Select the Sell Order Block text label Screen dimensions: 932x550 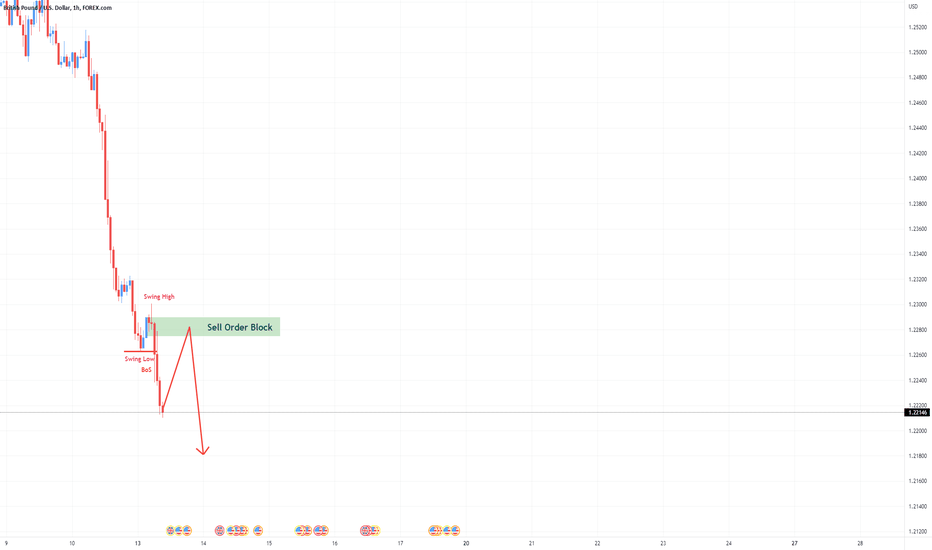tap(240, 327)
